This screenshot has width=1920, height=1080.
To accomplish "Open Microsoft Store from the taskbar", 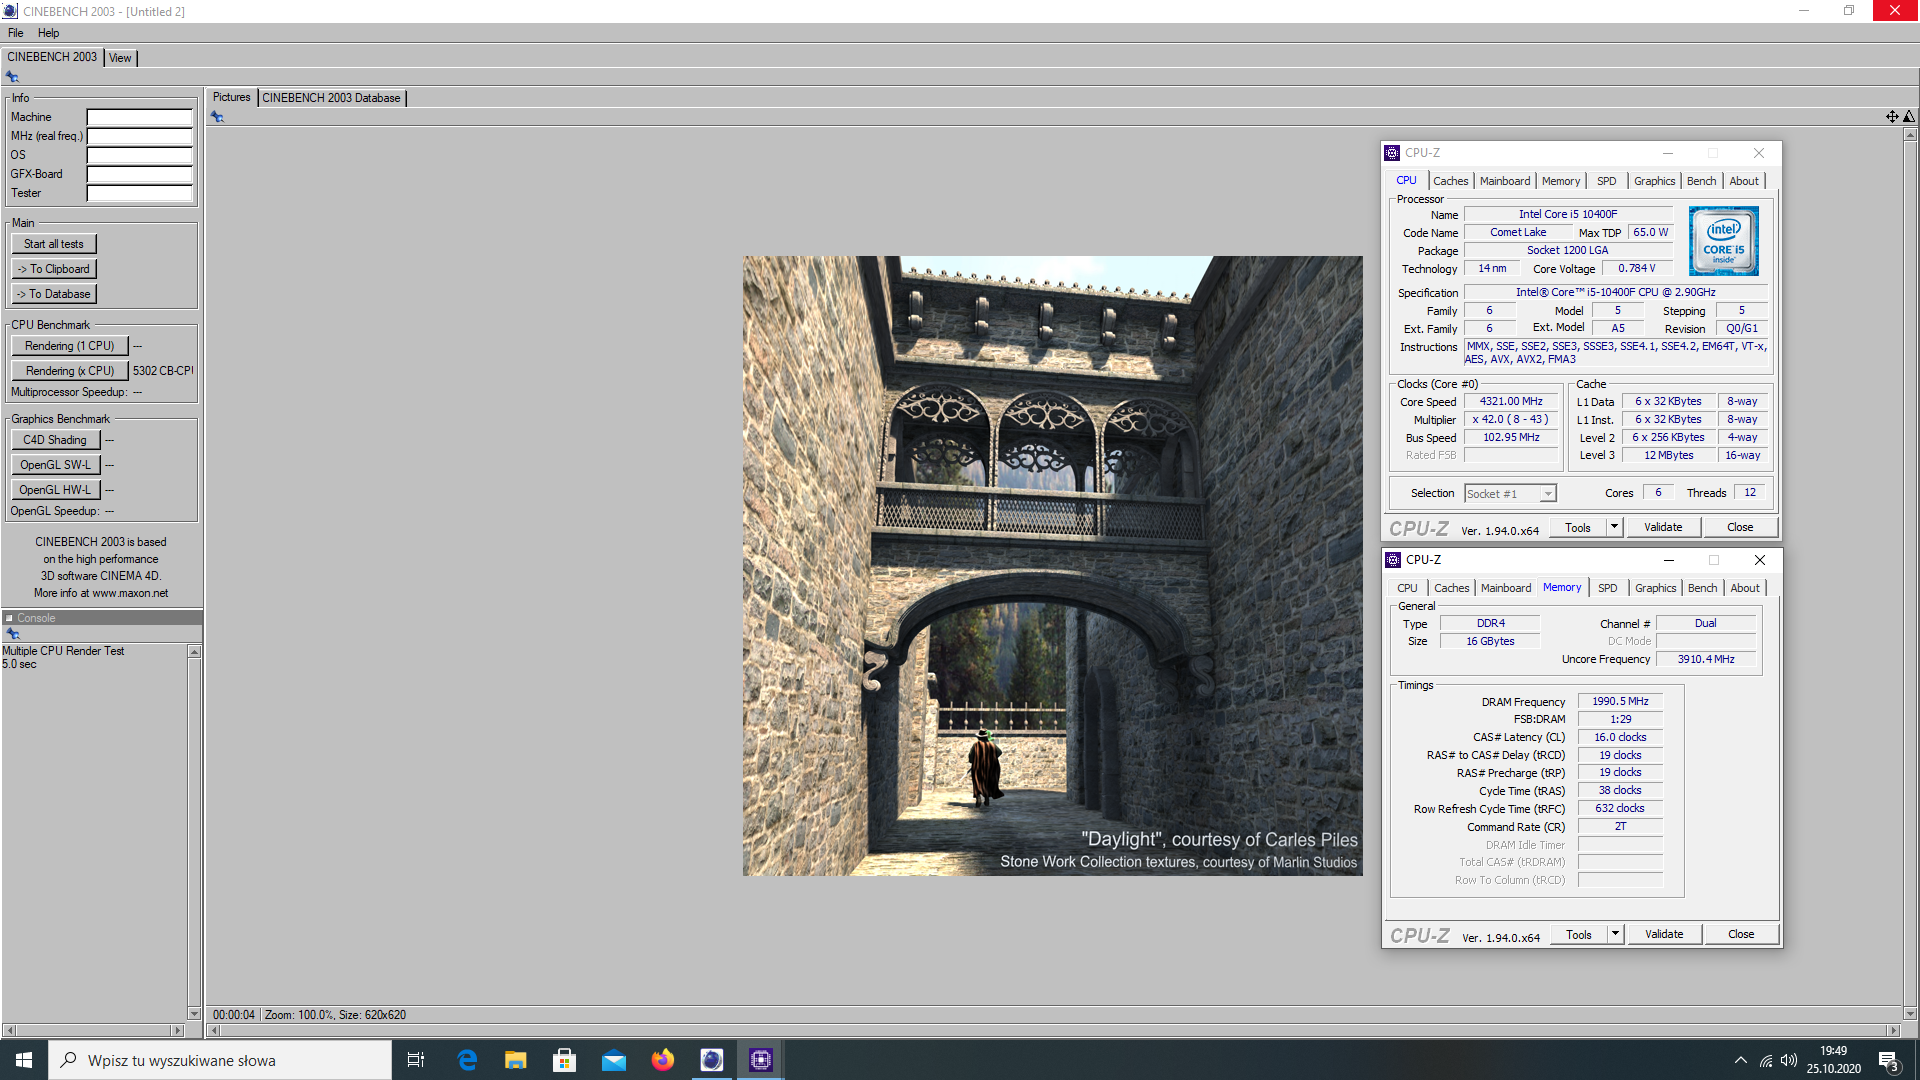I will [x=565, y=1060].
